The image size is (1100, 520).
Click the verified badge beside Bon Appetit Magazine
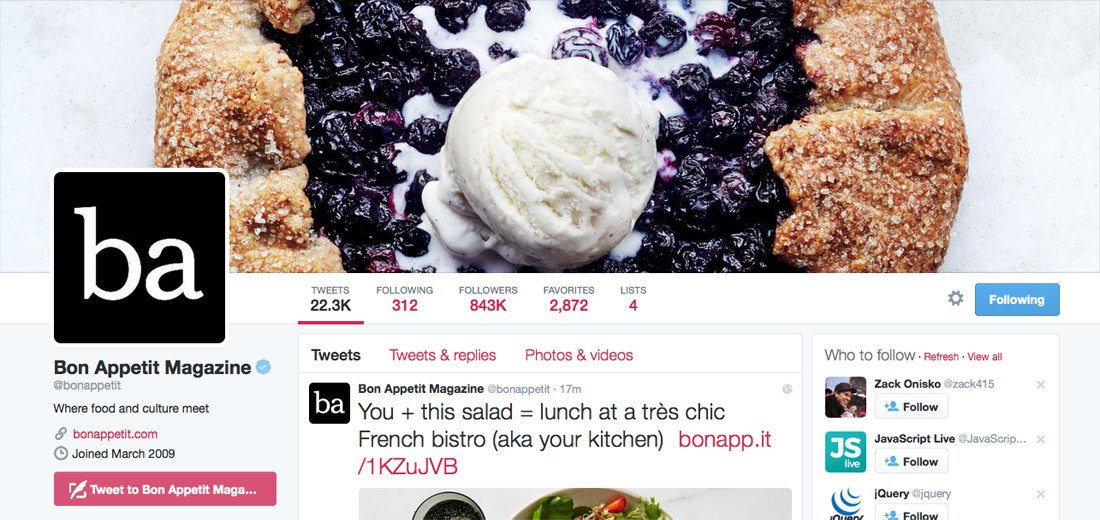click(x=263, y=367)
